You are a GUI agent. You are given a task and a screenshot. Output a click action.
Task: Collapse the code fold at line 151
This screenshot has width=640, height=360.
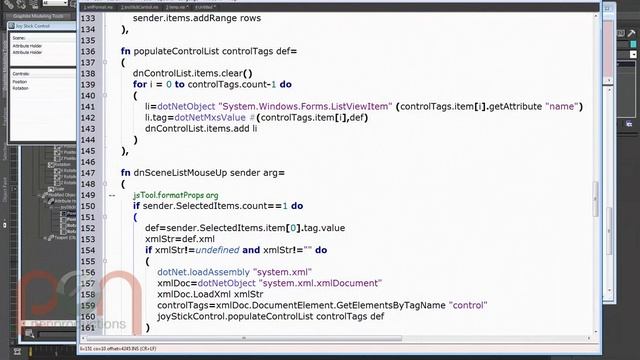click(105, 217)
